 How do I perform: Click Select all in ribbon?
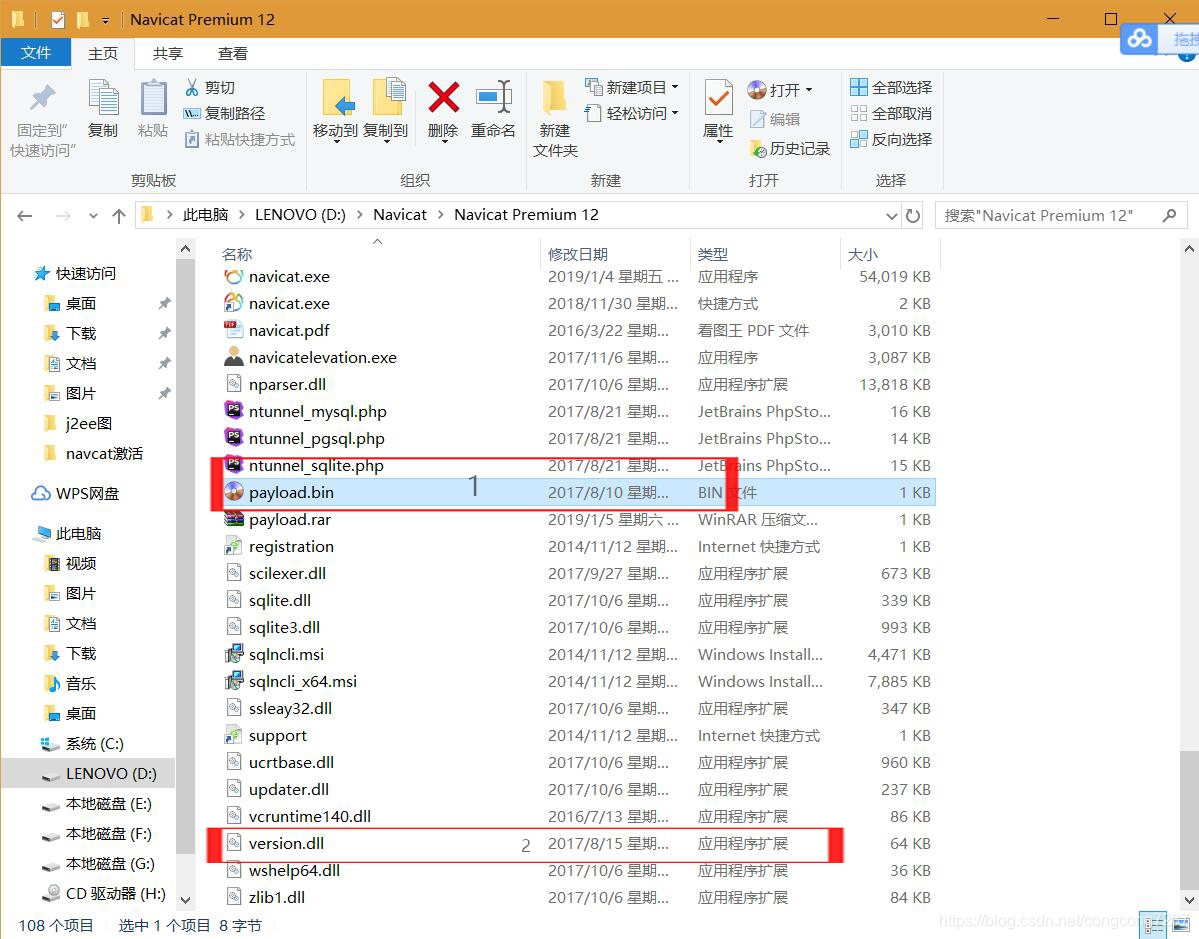[892, 87]
